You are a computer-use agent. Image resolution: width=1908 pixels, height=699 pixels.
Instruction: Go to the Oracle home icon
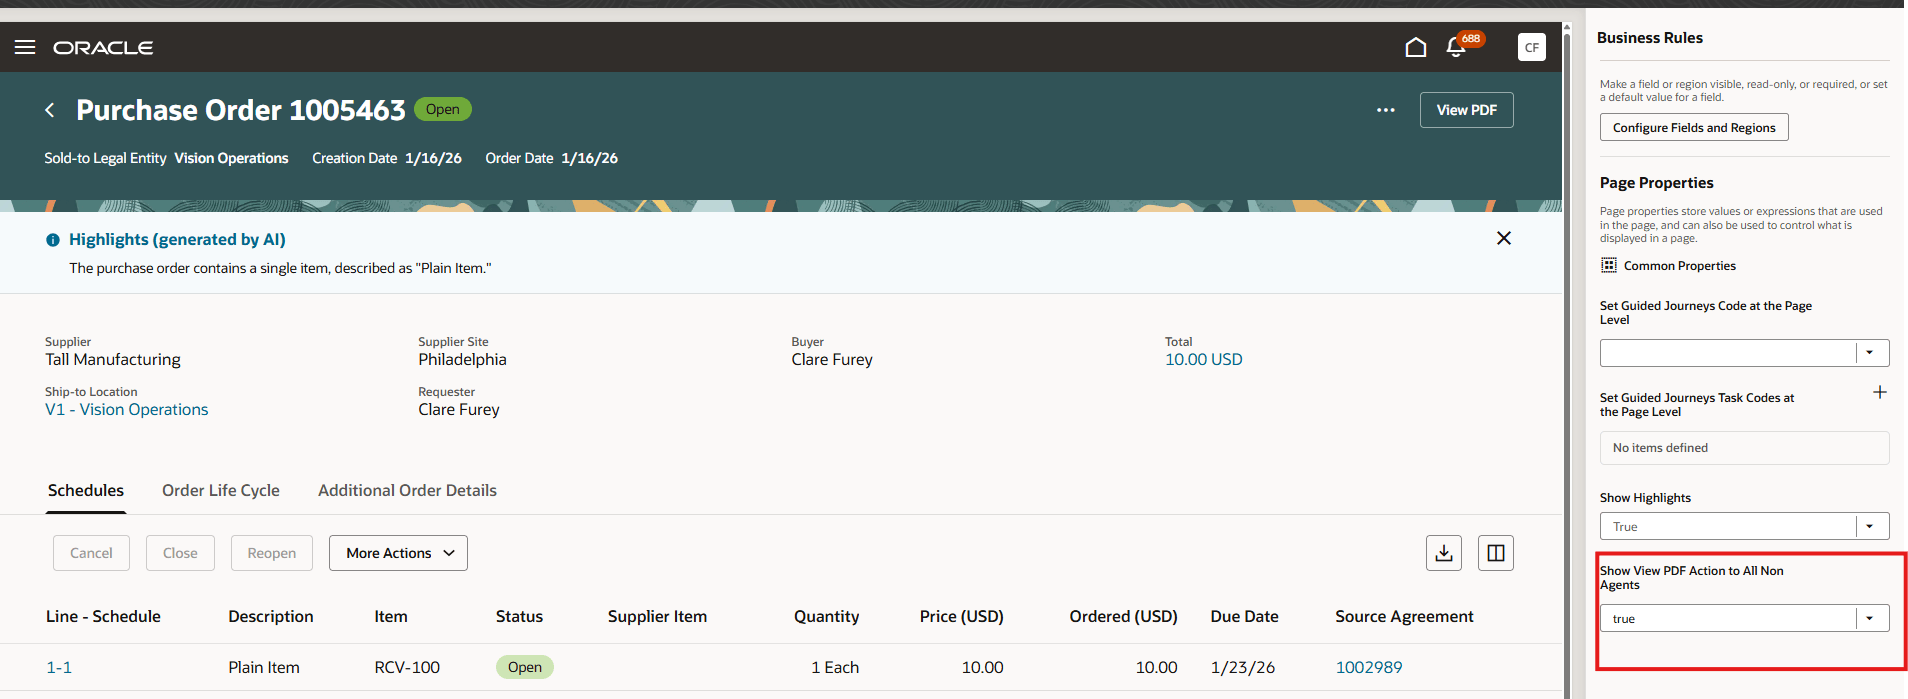(1415, 47)
